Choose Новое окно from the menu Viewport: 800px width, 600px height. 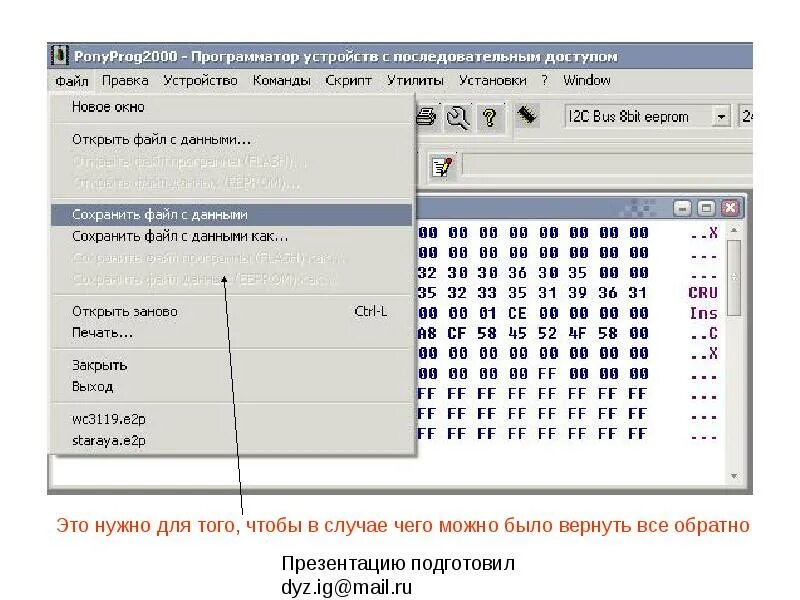click(x=231, y=107)
